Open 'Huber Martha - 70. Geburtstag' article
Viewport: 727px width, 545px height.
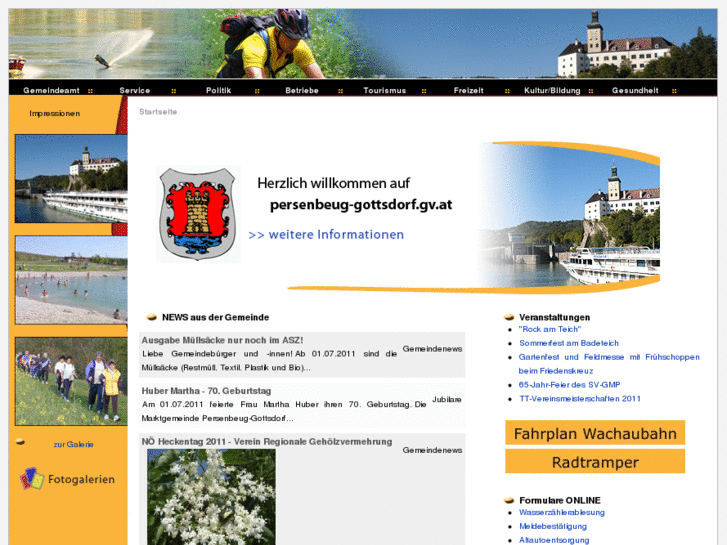click(x=206, y=391)
